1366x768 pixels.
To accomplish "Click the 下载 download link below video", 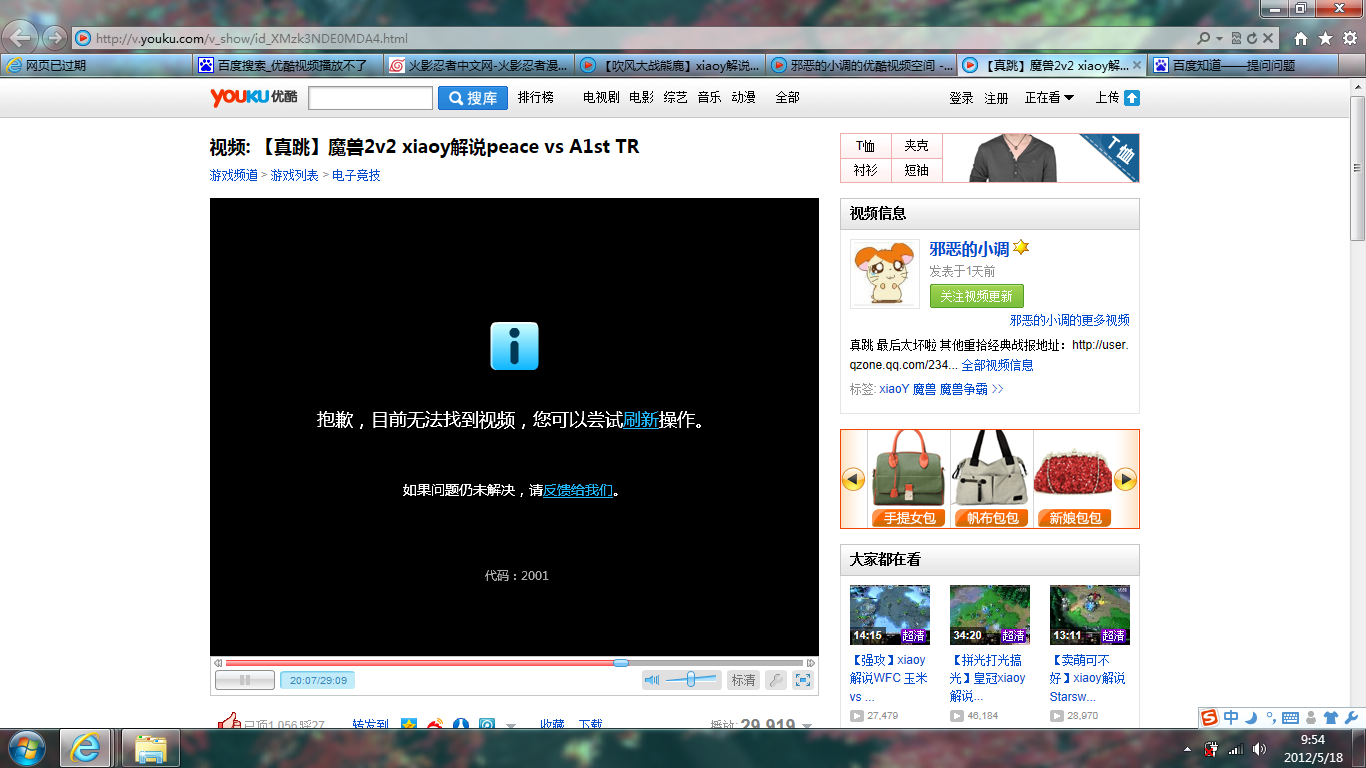I will [591, 724].
